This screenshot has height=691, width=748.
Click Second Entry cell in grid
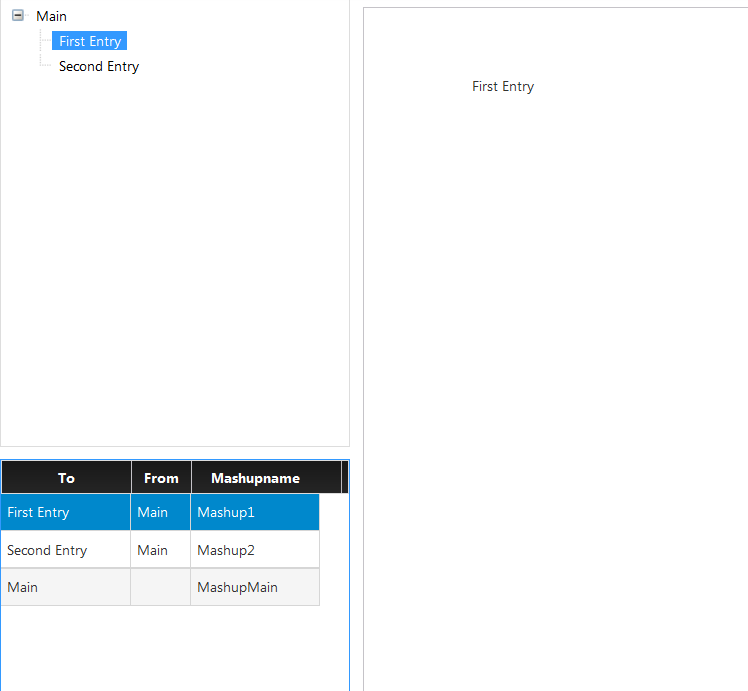point(65,550)
